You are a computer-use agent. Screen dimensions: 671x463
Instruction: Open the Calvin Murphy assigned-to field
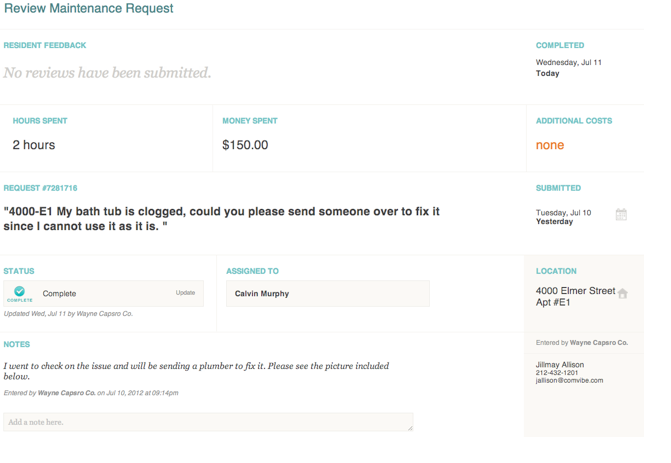coord(327,294)
